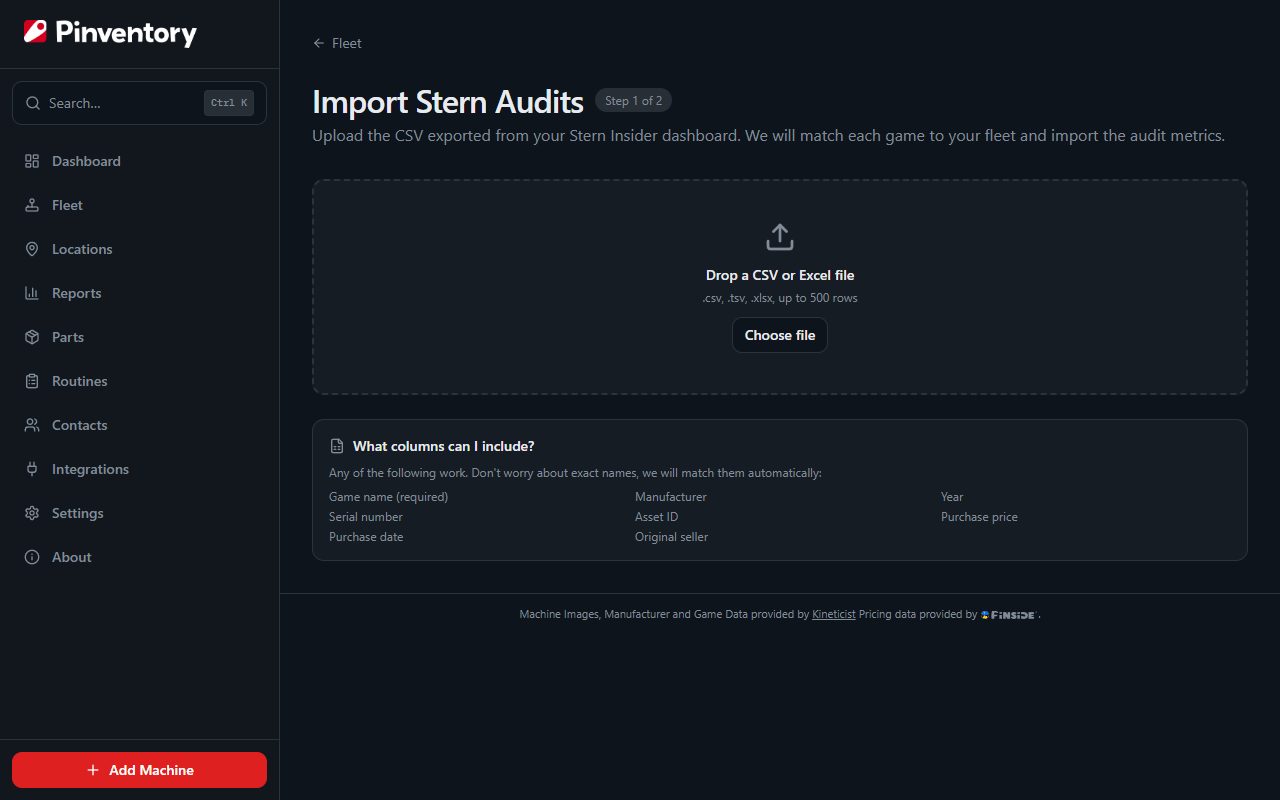Click the ".csv, .tsv, .xlsx, up to 500 rows" note
The image size is (1280, 800).
780,298
